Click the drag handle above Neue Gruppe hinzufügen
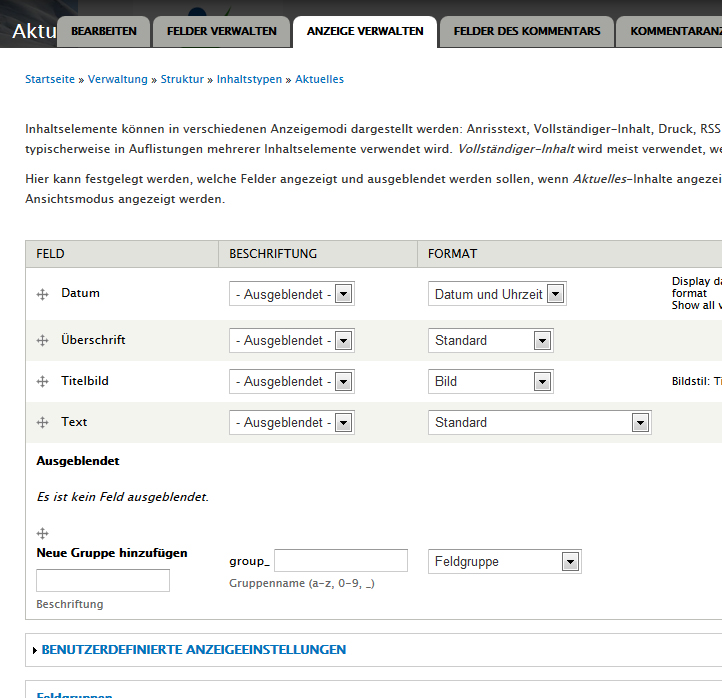Viewport: 722px width, 698px height. pyautogui.click(x=43, y=534)
